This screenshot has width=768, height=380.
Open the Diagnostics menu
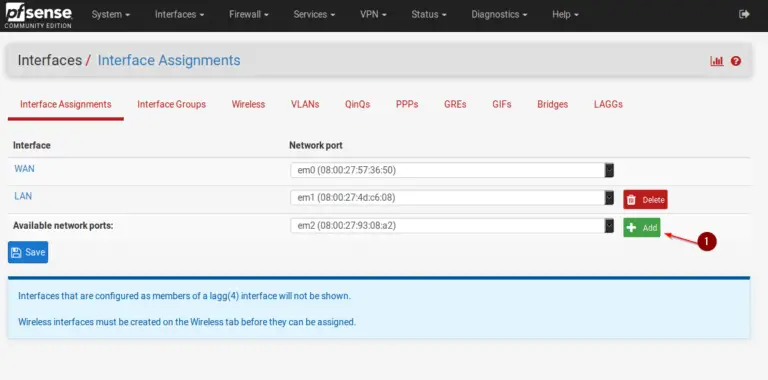[x=499, y=15]
